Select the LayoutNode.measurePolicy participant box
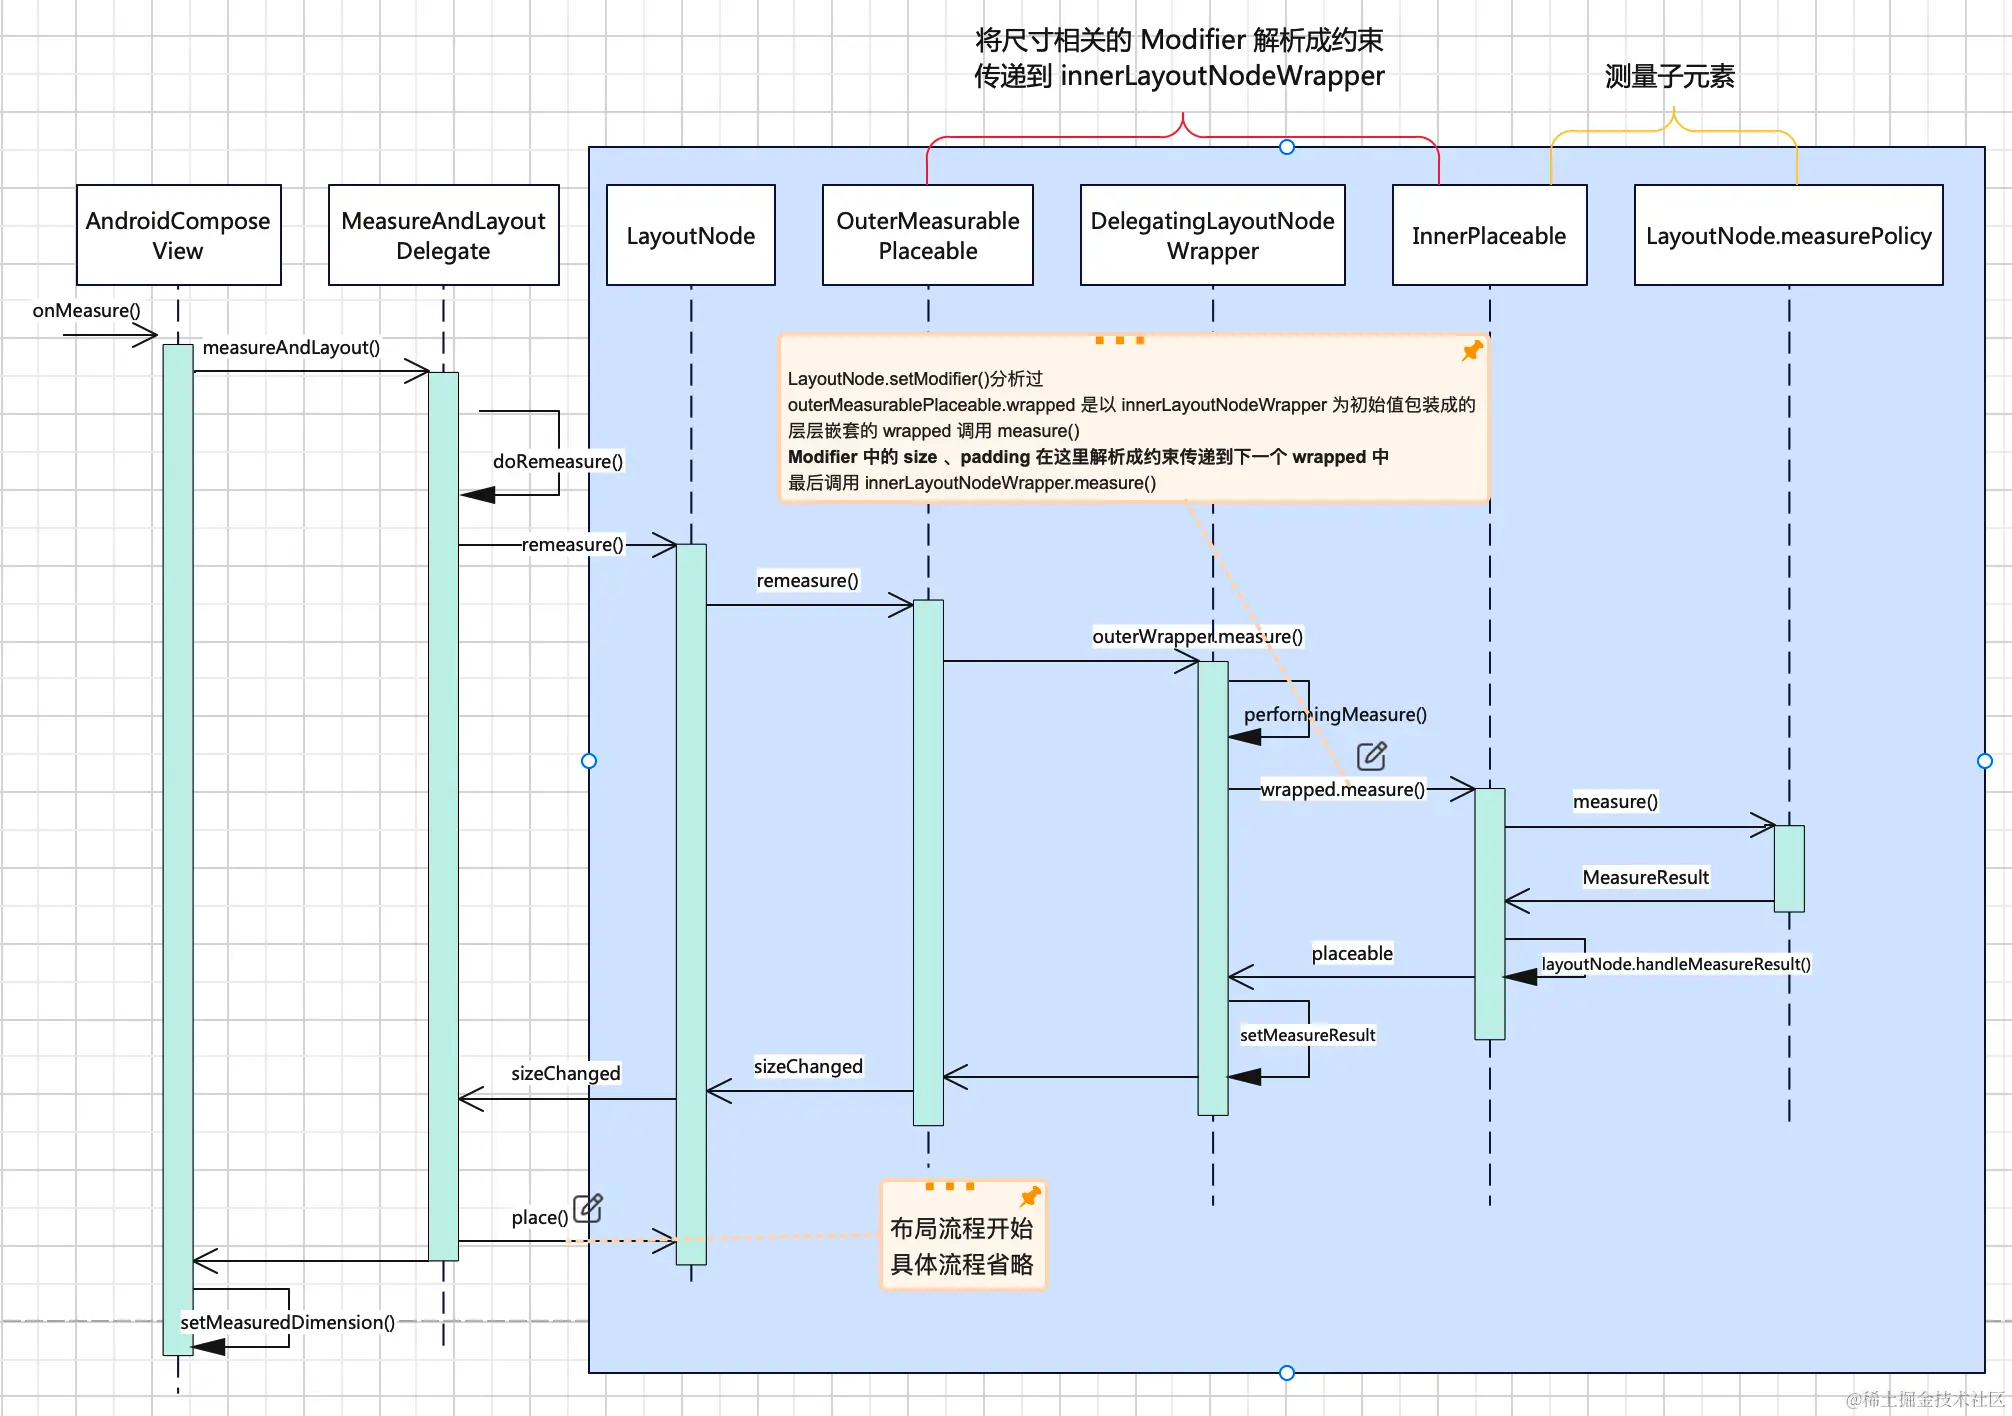 click(x=1787, y=235)
